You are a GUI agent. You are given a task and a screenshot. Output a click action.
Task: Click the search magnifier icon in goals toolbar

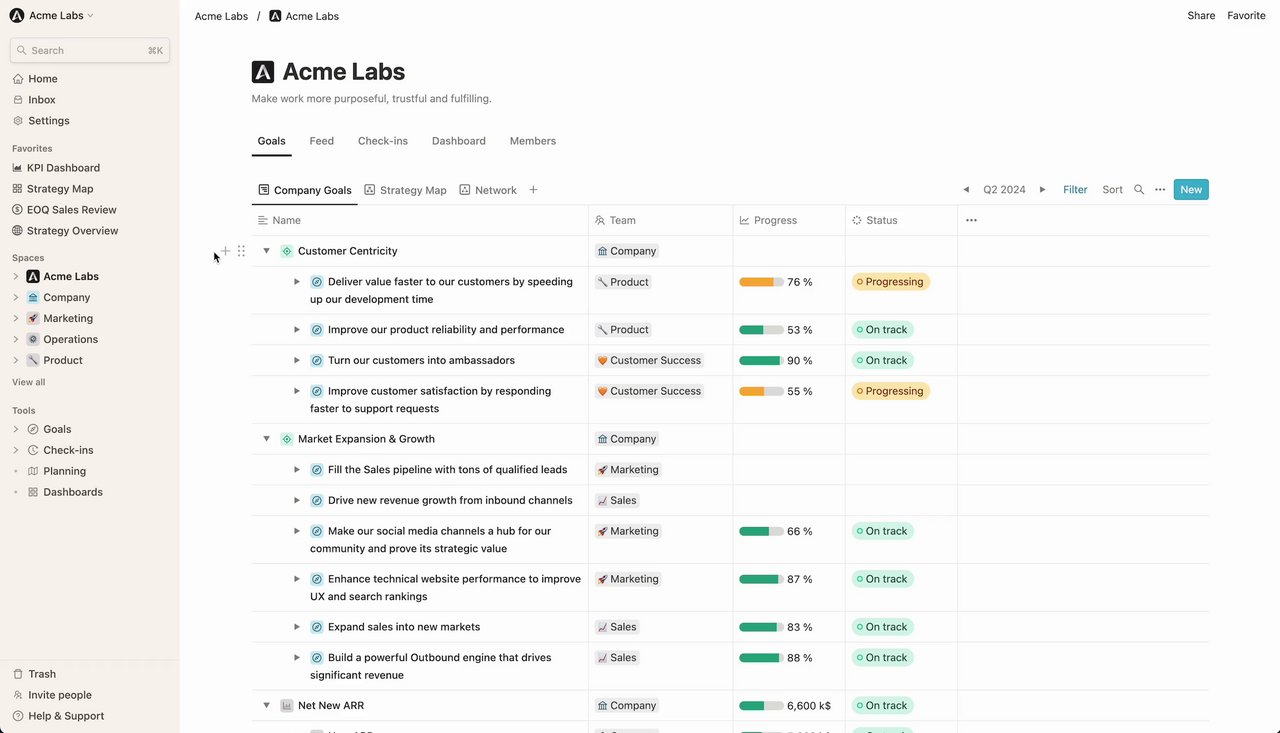pos(1138,190)
